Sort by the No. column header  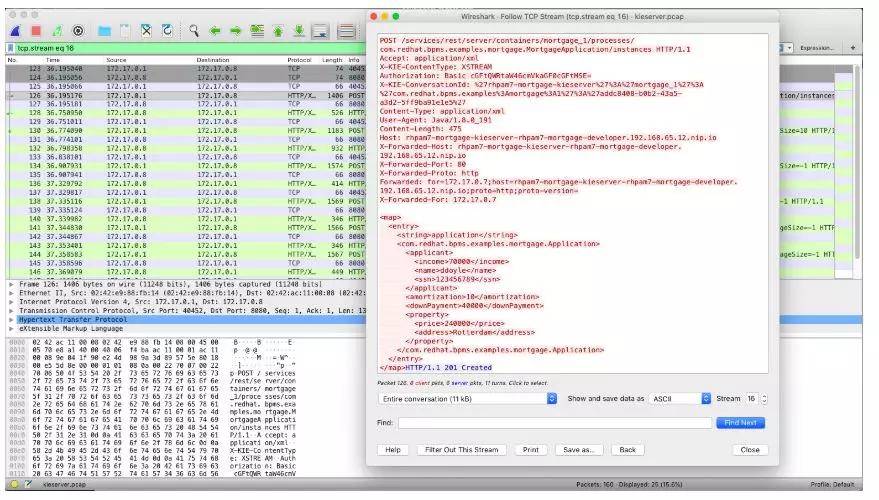click(x=12, y=60)
